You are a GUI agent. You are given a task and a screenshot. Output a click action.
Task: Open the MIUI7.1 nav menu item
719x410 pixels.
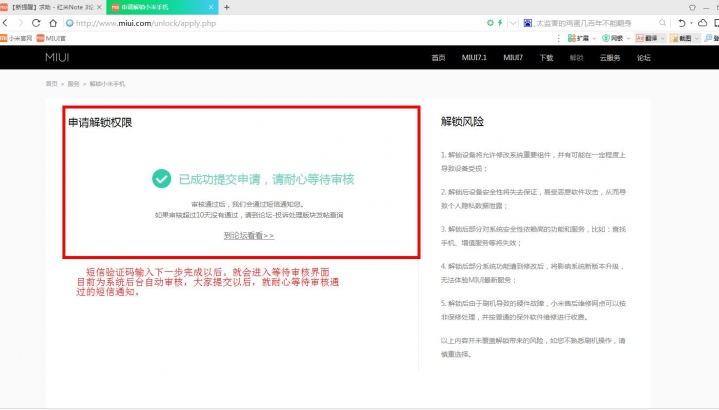[x=474, y=57]
